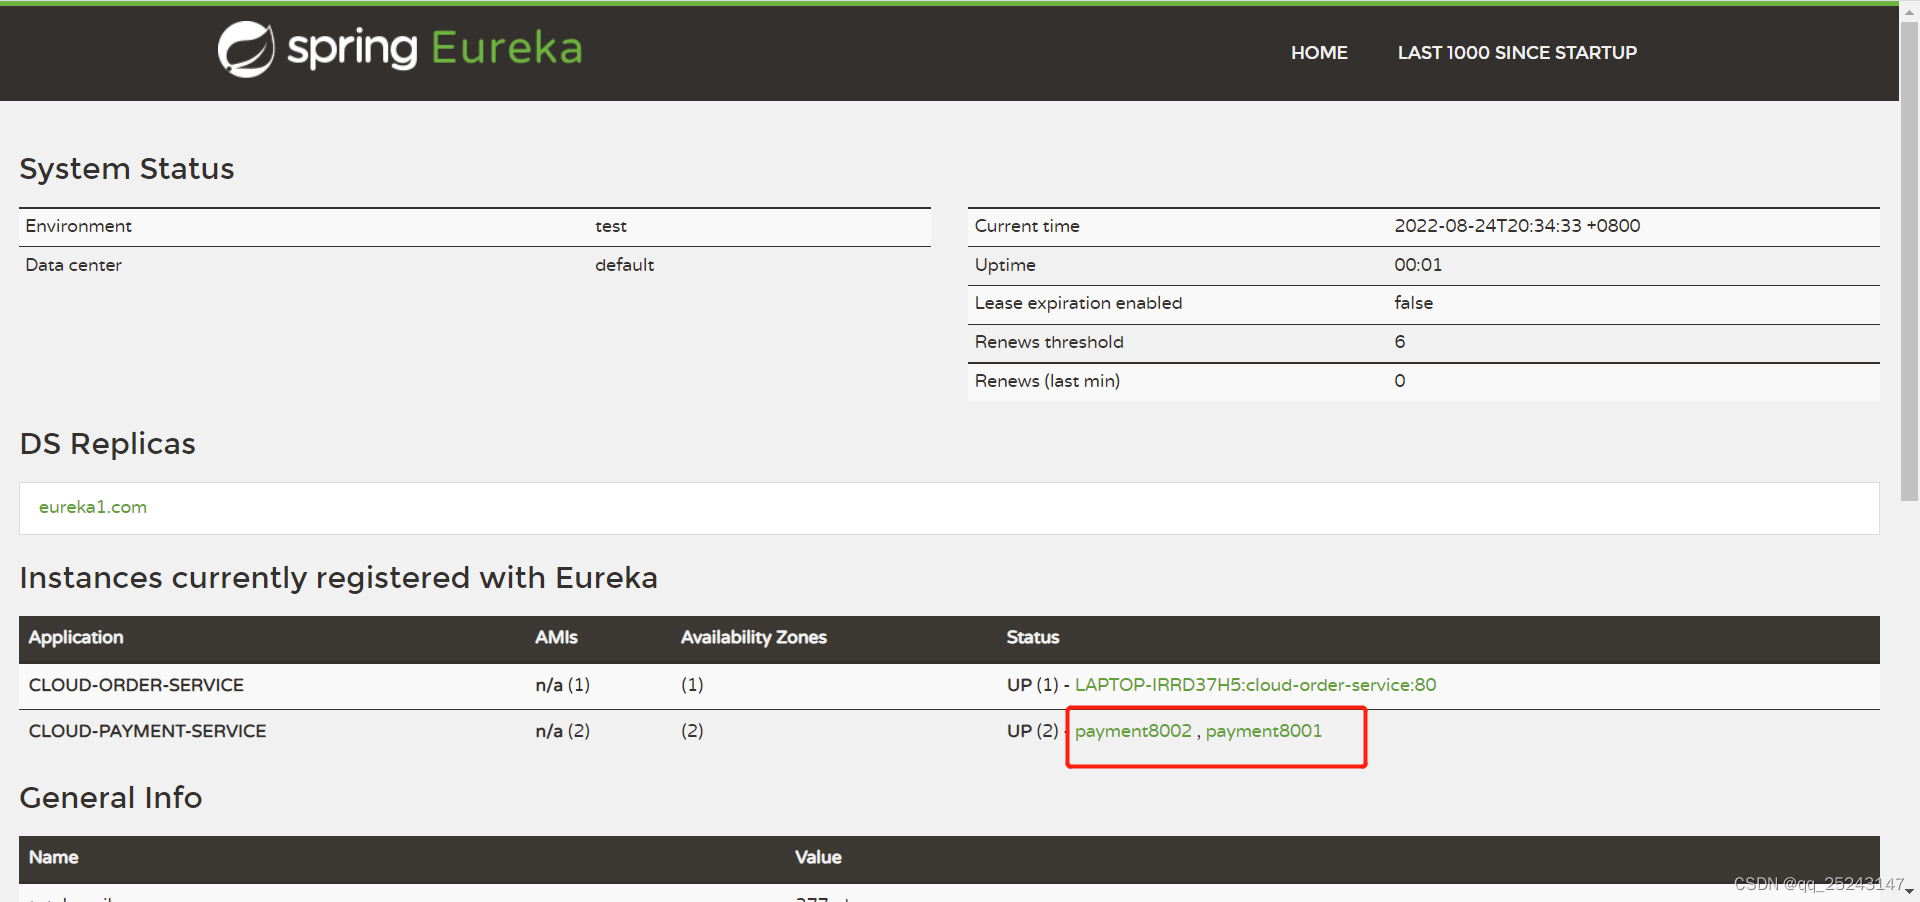Select the Lease expiration enabled value false
Screen dimensions: 1920x902
coord(1413,303)
